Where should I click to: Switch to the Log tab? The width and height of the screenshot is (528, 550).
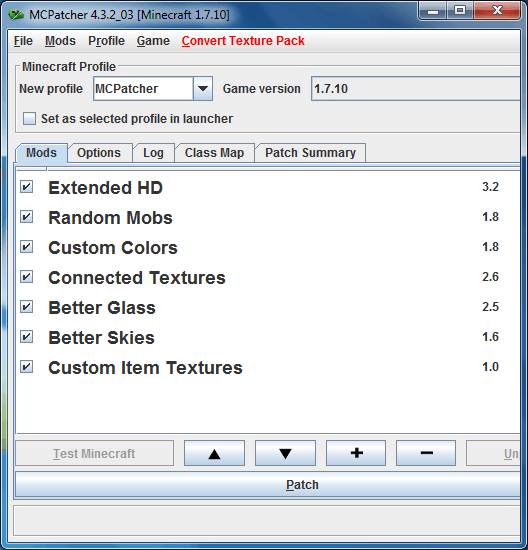pyautogui.click(x=153, y=153)
